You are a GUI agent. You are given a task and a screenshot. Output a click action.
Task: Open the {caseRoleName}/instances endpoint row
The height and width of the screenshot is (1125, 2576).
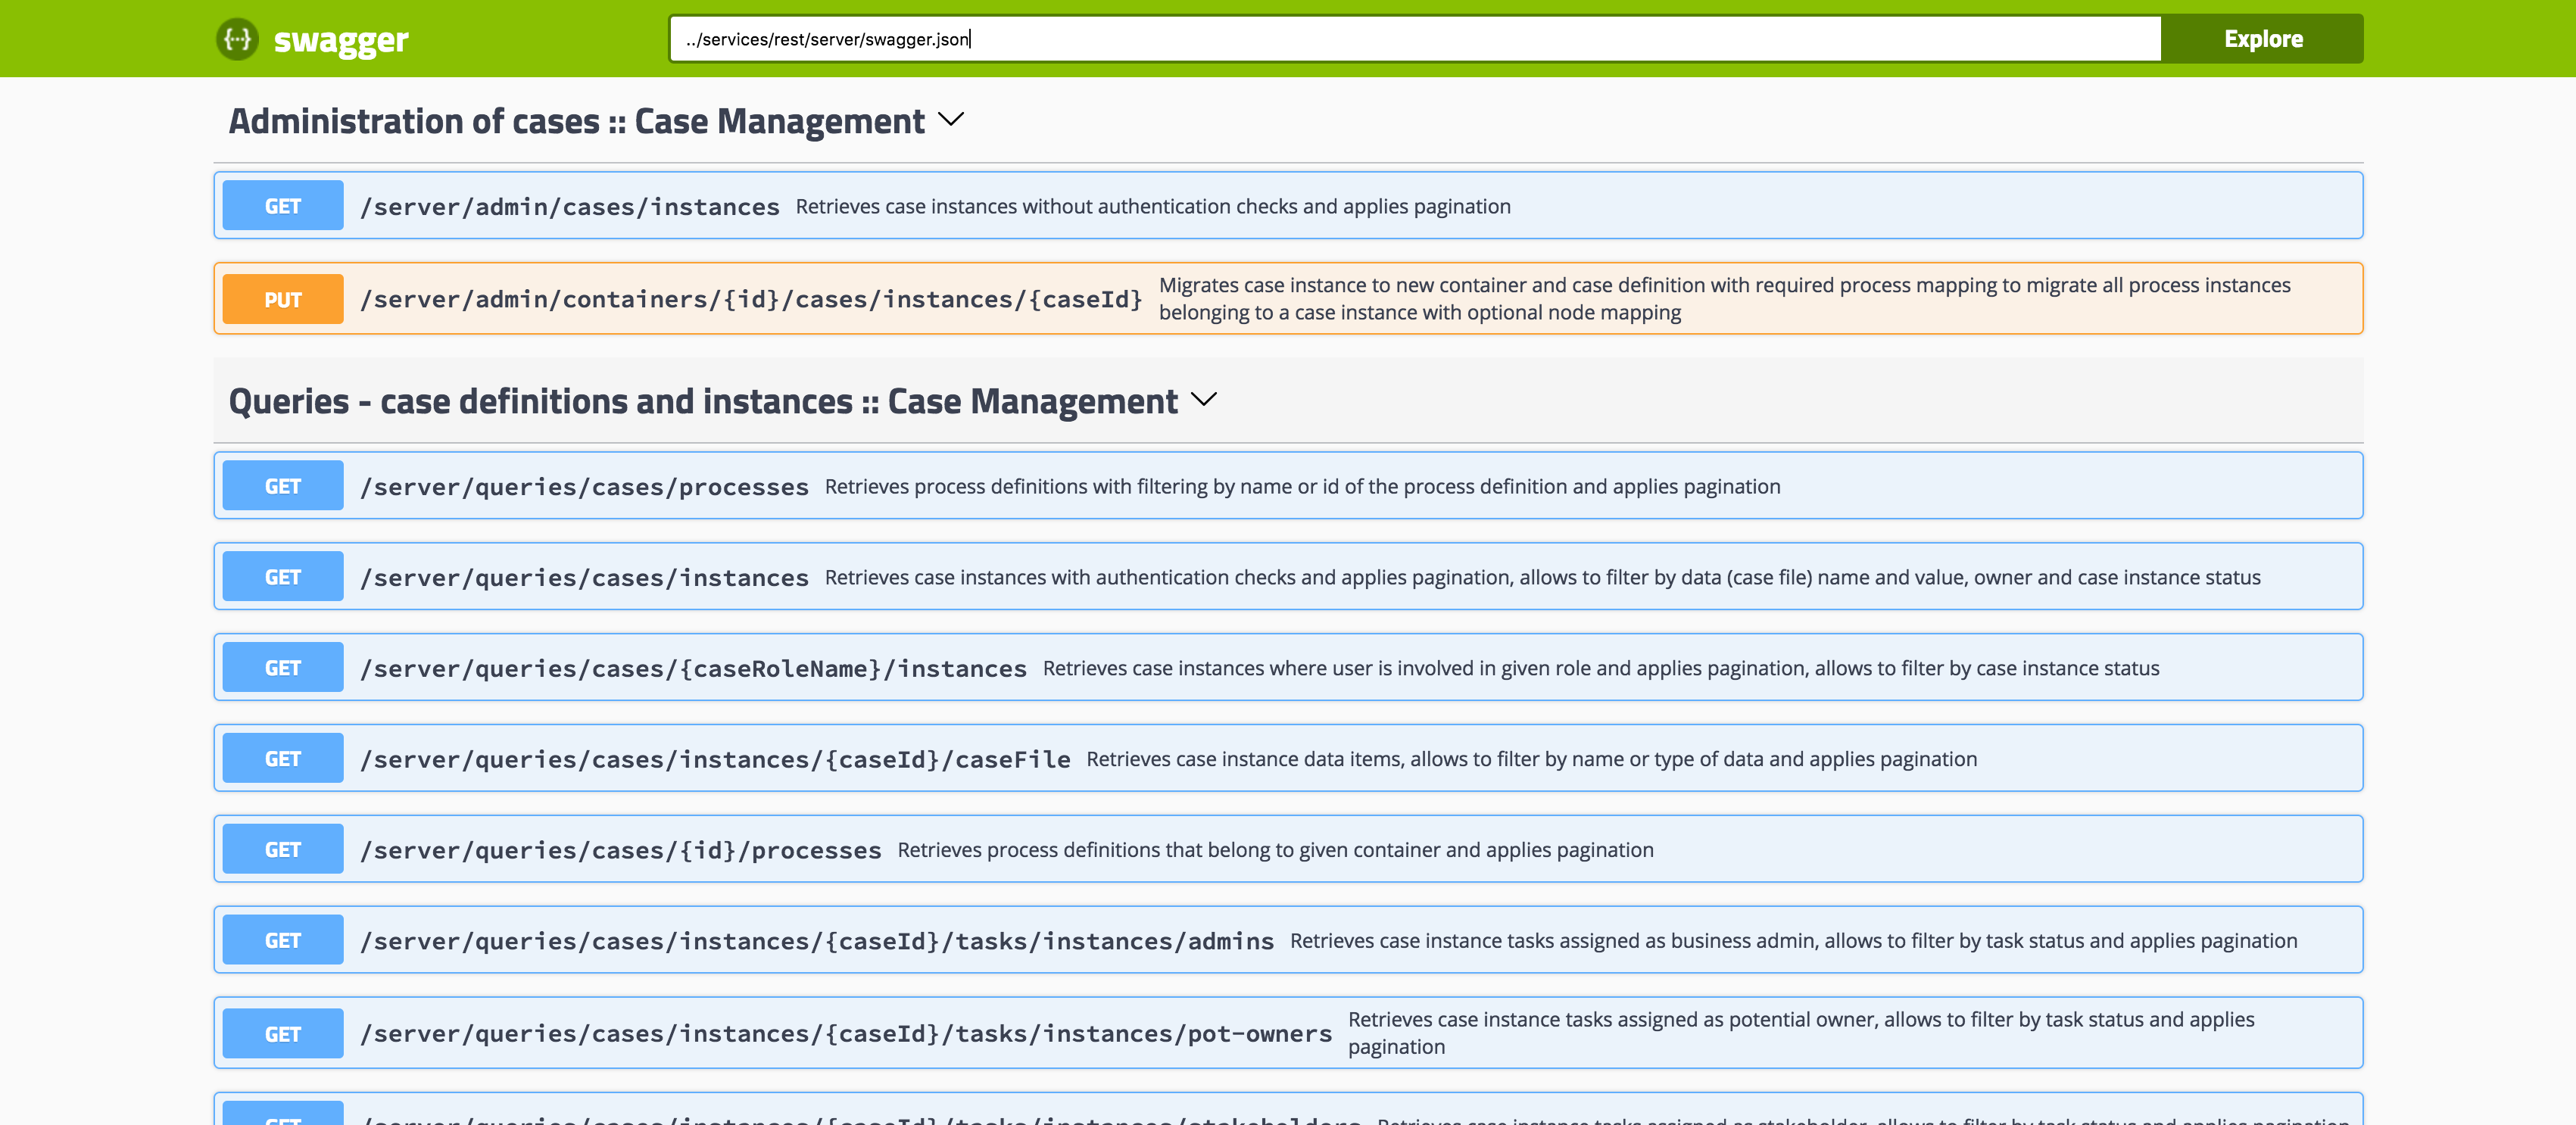[693, 668]
